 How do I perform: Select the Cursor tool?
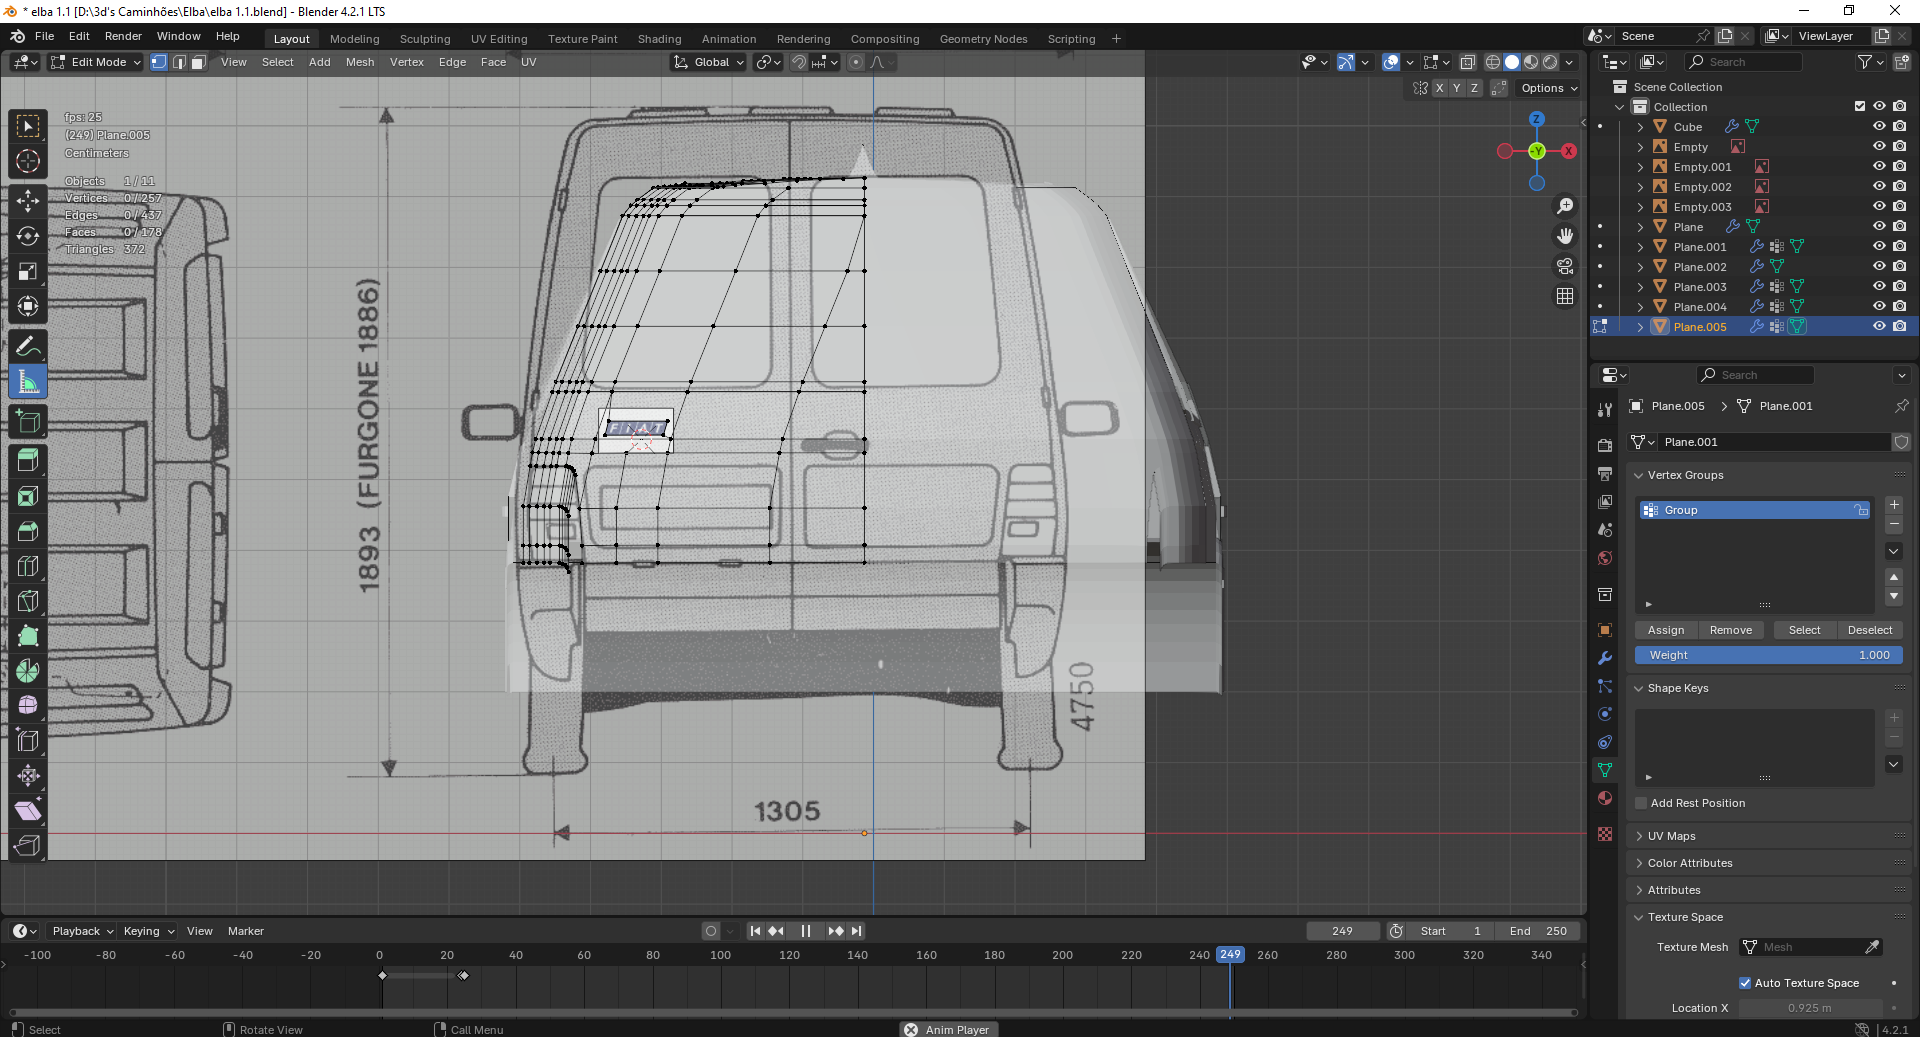28,161
